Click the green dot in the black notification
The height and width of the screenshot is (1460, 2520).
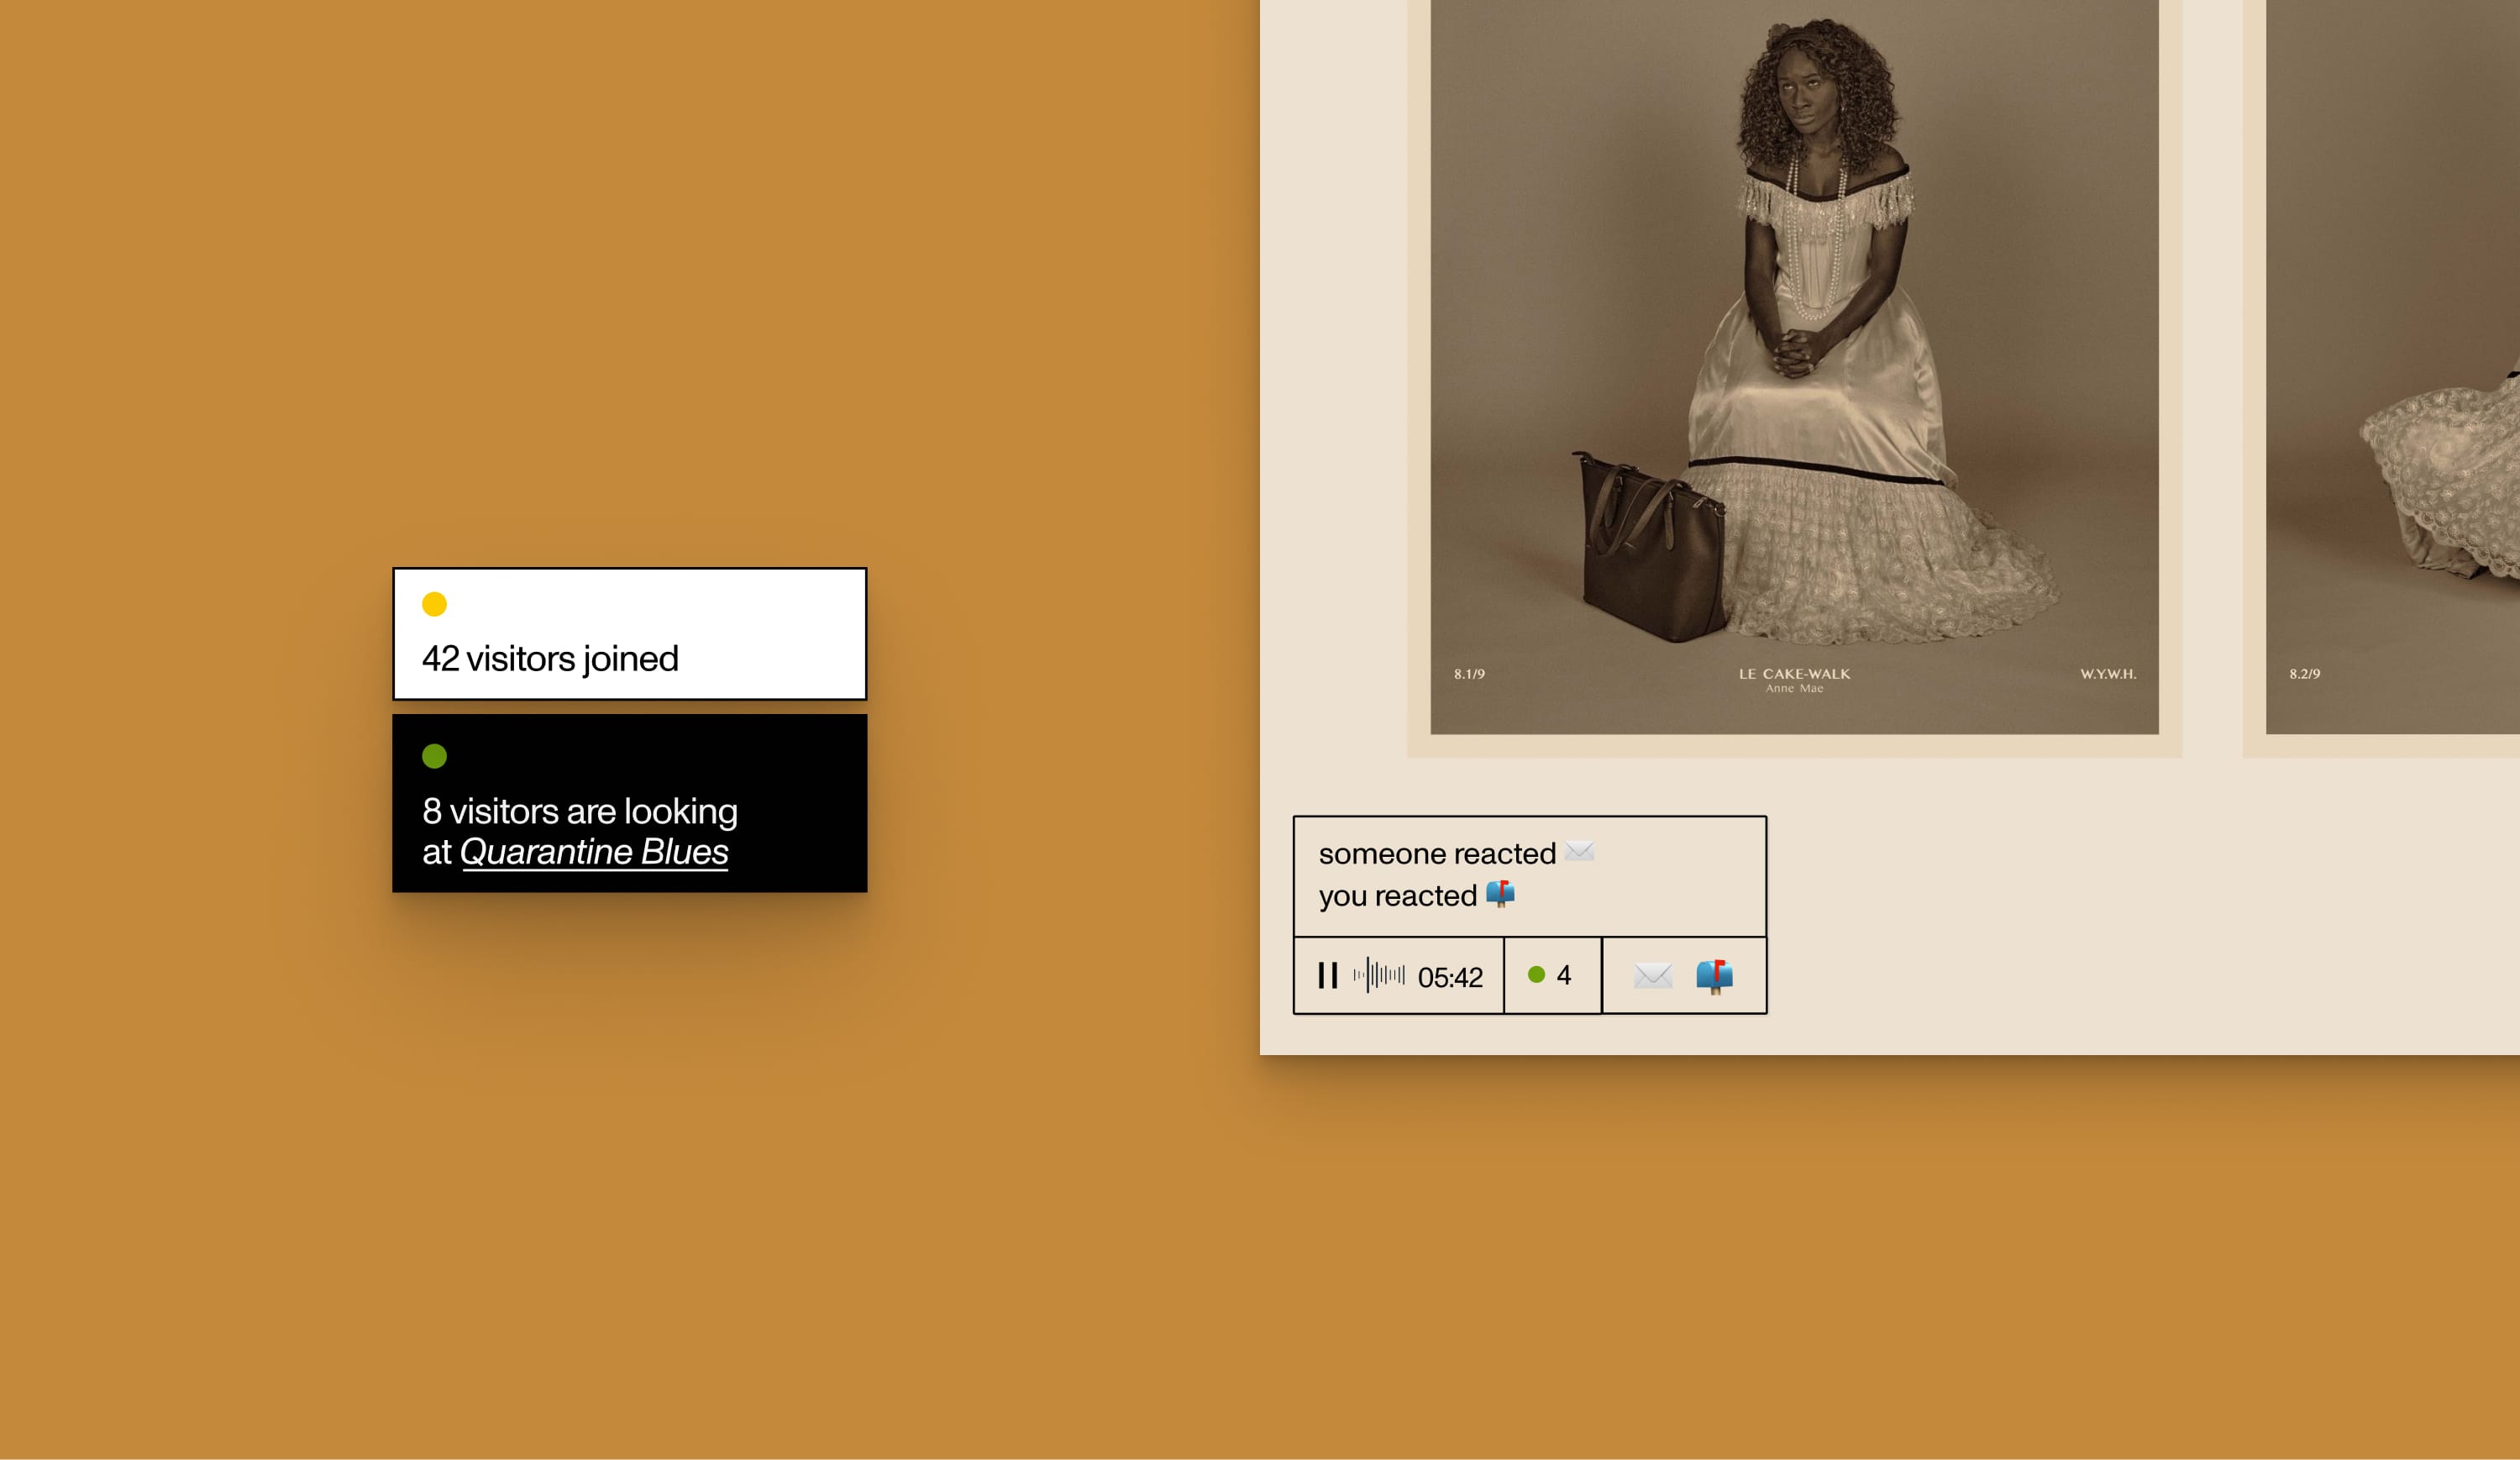click(x=434, y=756)
